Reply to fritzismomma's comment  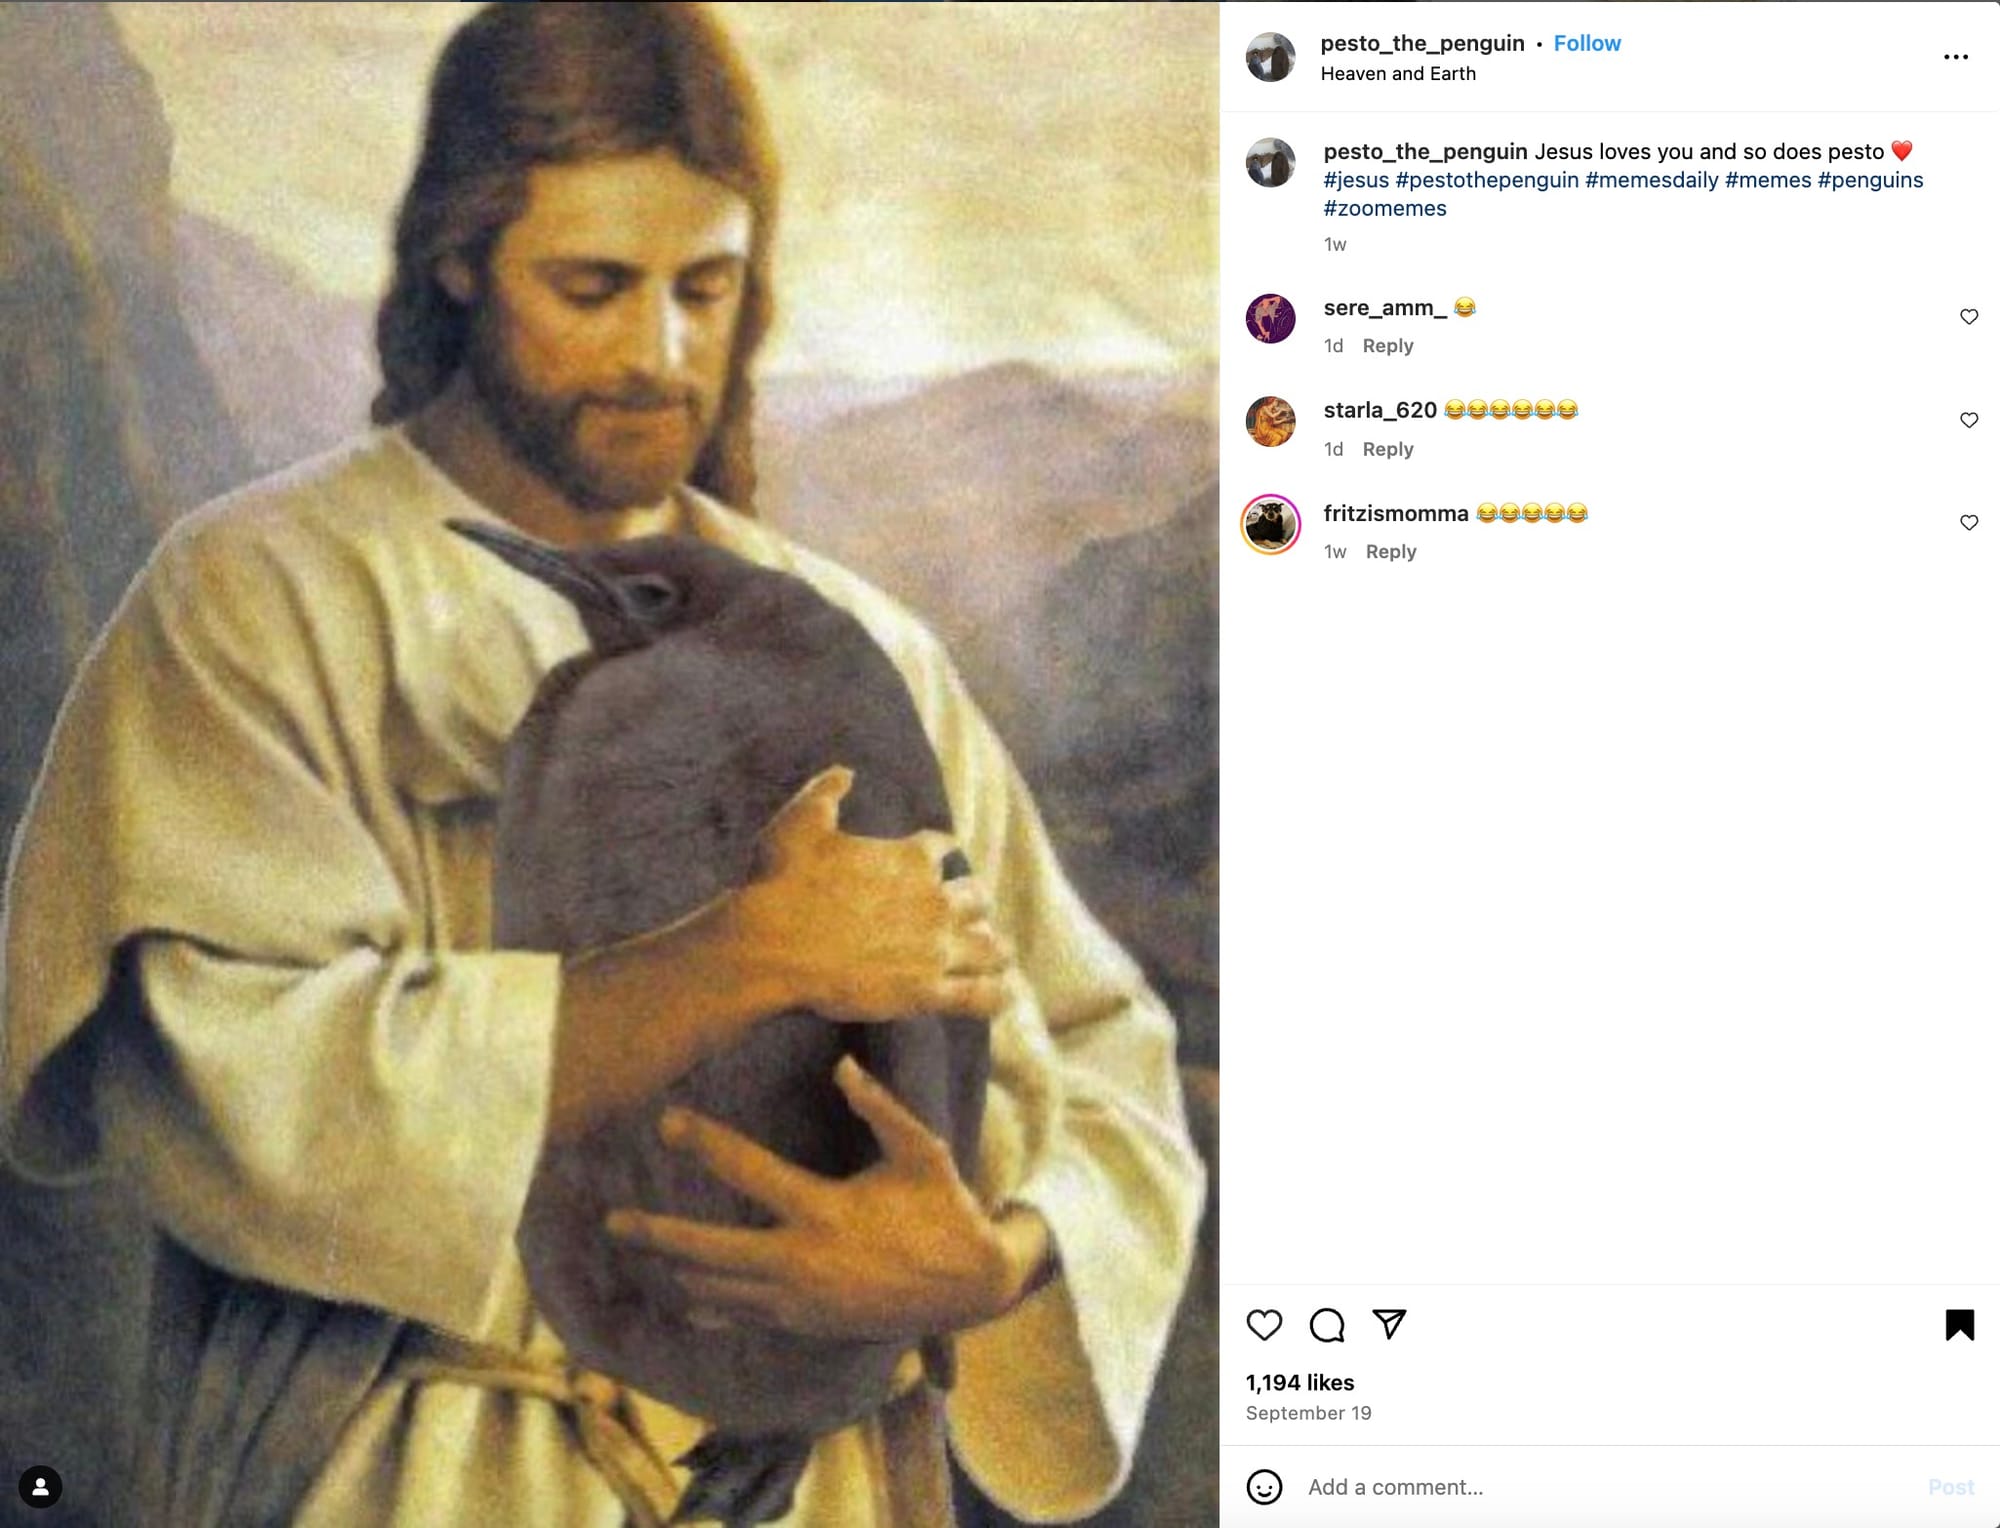pyautogui.click(x=1390, y=552)
